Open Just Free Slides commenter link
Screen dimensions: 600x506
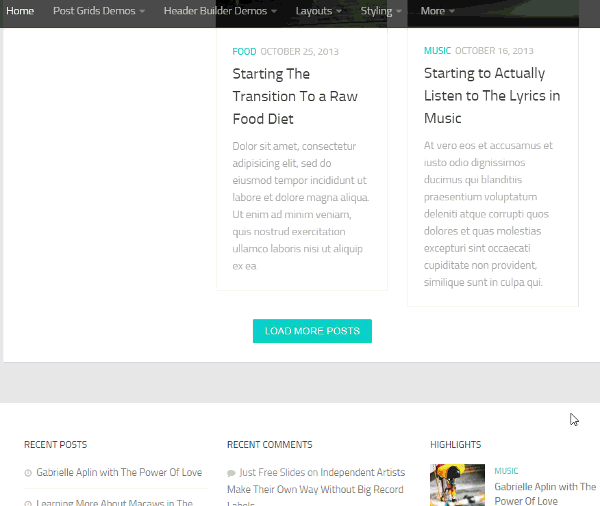point(273,472)
